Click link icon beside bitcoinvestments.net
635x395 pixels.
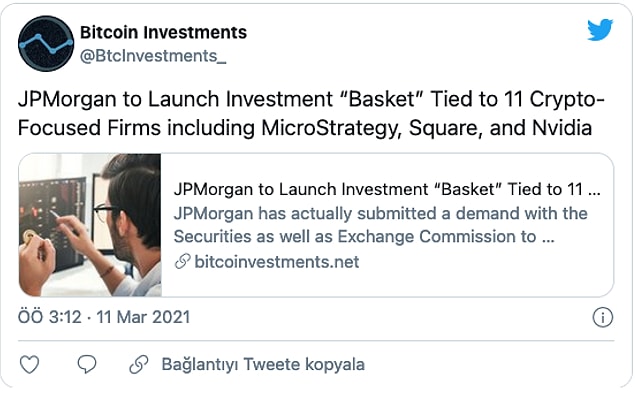(x=183, y=261)
